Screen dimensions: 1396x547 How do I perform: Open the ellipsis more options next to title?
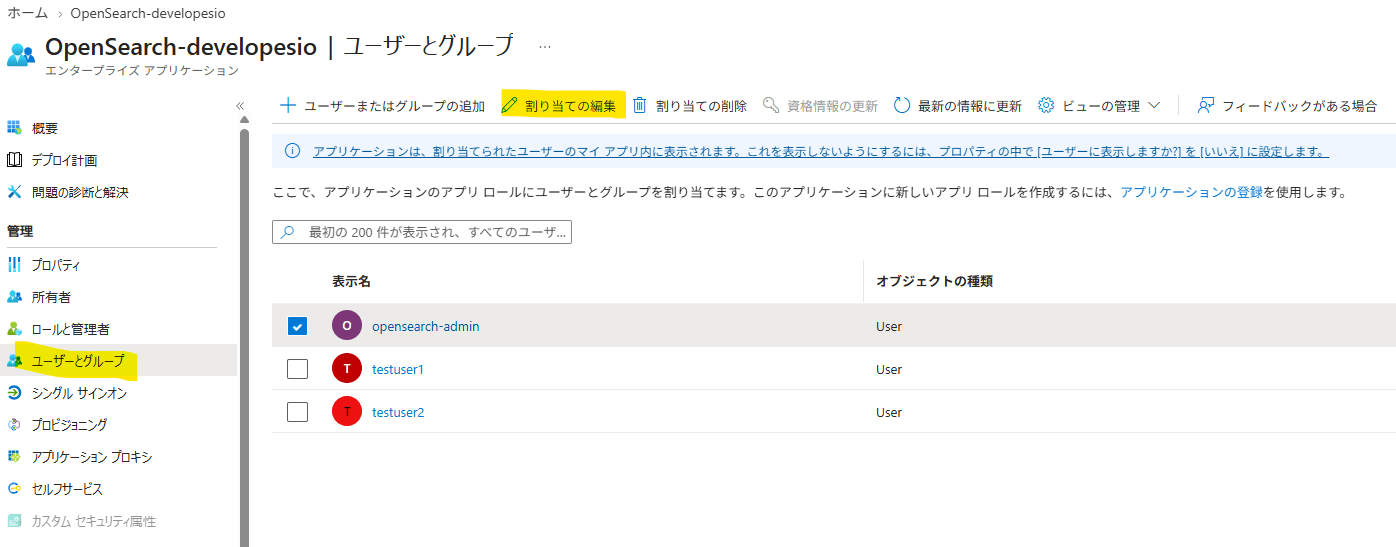tap(545, 46)
